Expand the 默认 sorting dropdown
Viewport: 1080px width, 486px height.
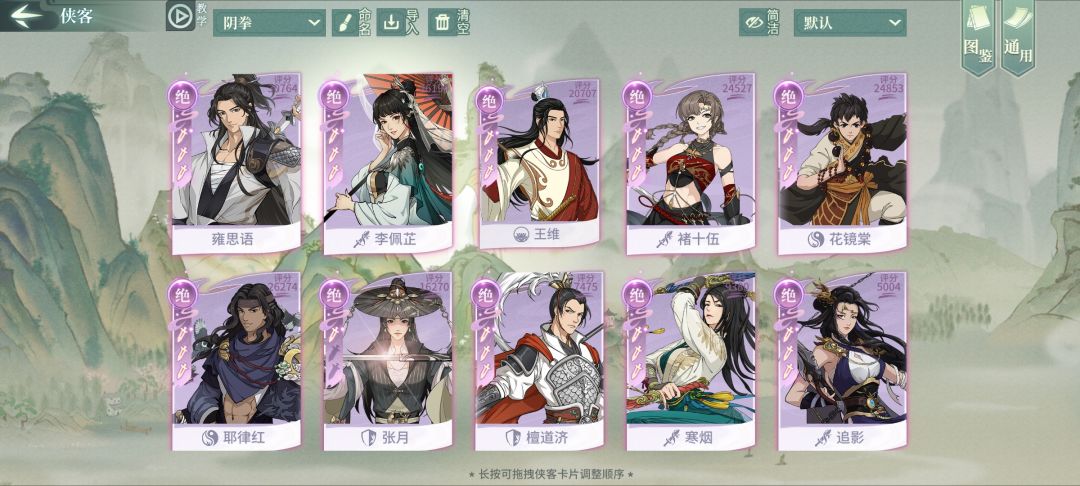pos(850,23)
